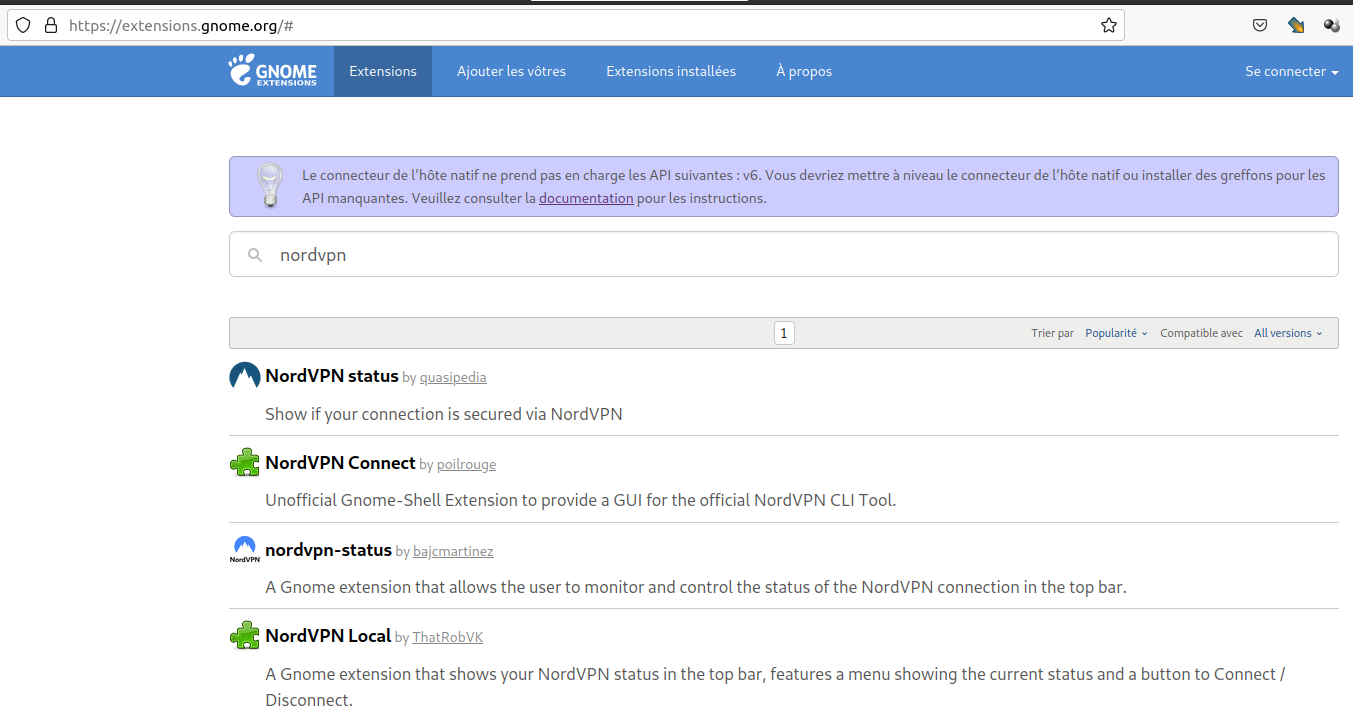Open the Popularité sort dropdown
The image size is (1353, 721).
pyautogui.click(x=1117, y=333)
